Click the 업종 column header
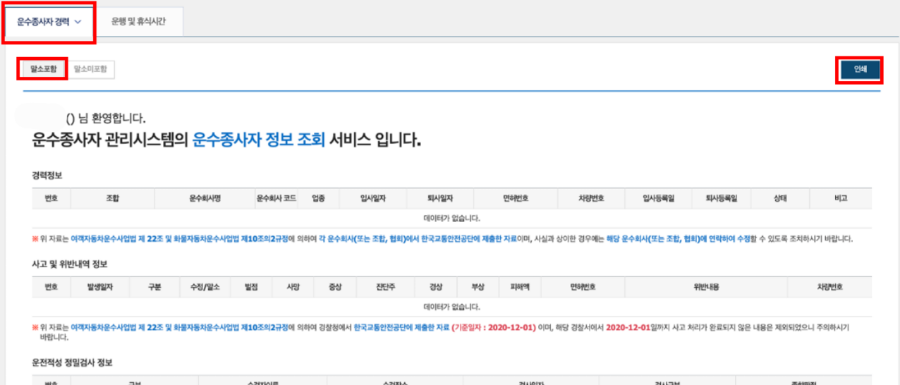The width and height of the screenshot is (900, 385). pos(319,198)
